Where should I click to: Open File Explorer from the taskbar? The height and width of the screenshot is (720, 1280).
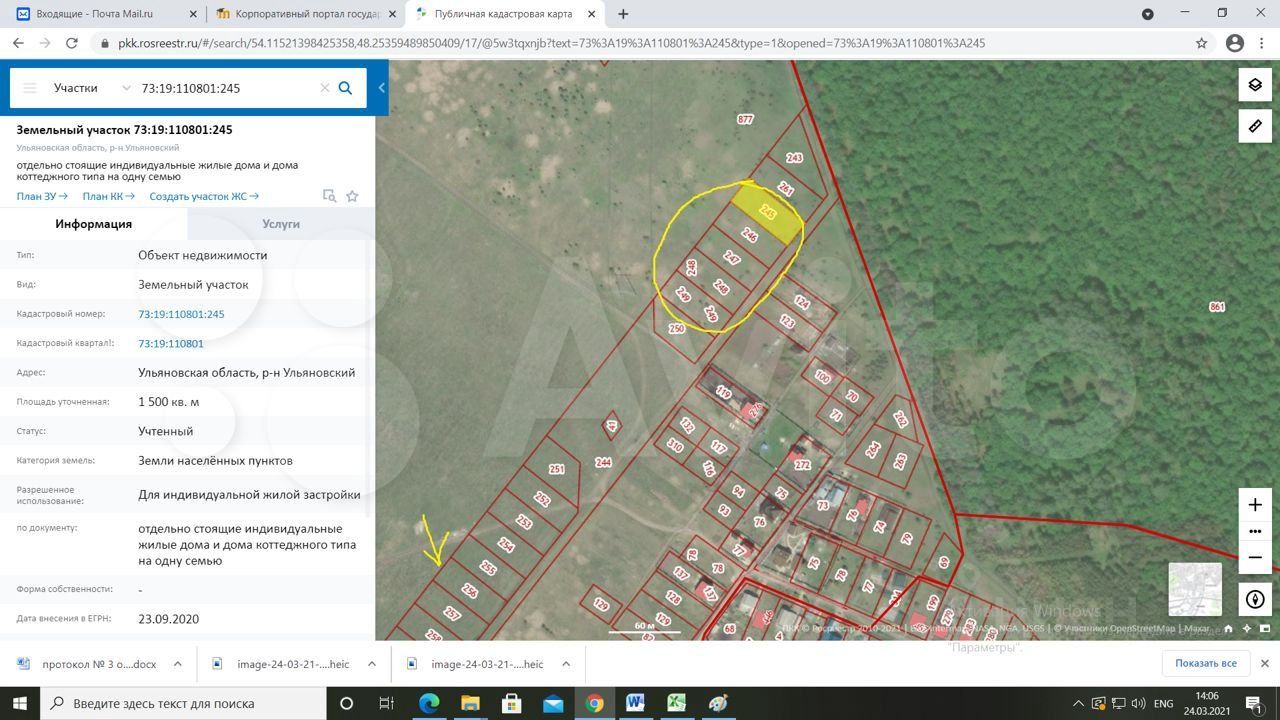470,703
